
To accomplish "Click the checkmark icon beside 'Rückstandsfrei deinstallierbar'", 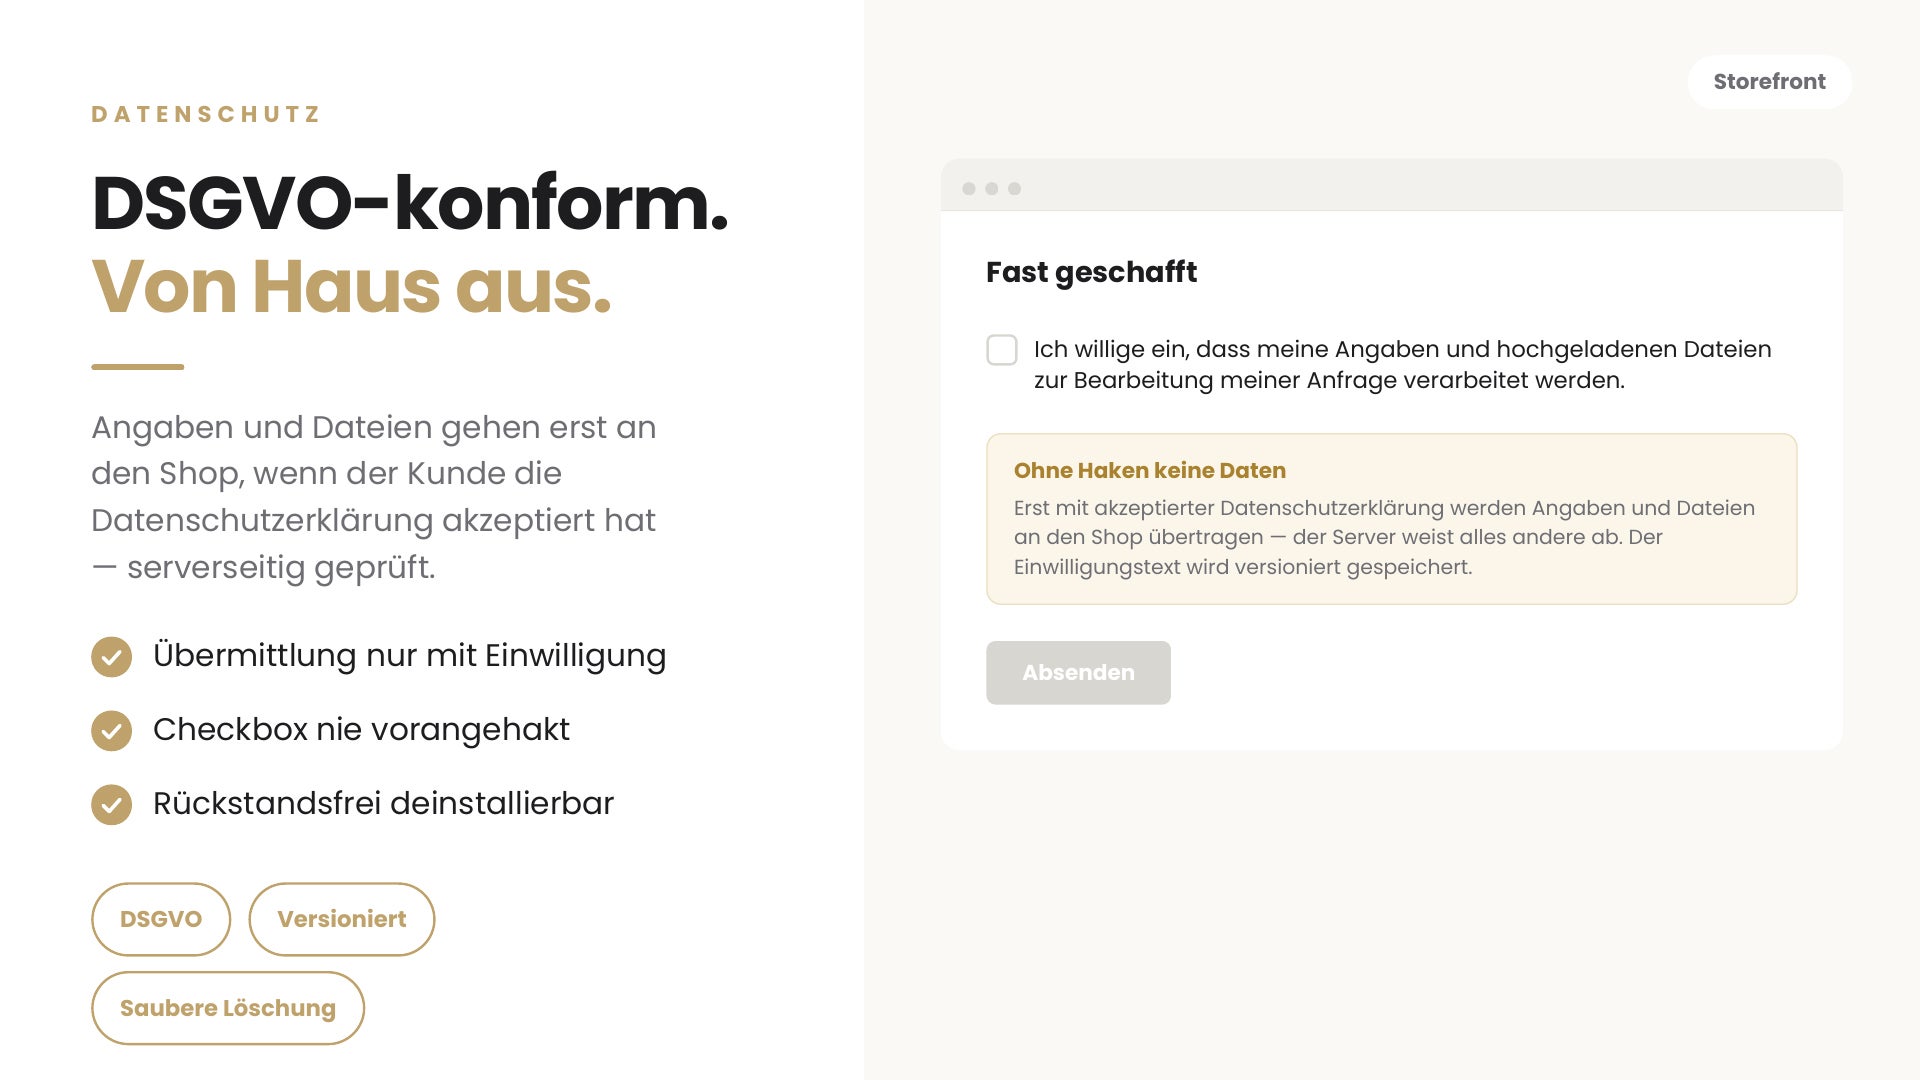I will point(111,805).
